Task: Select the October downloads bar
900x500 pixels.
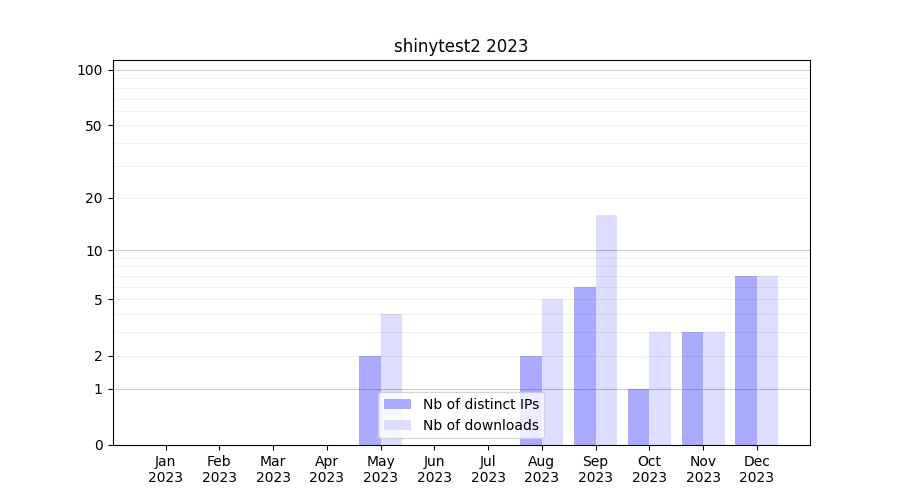Action: 660,388
